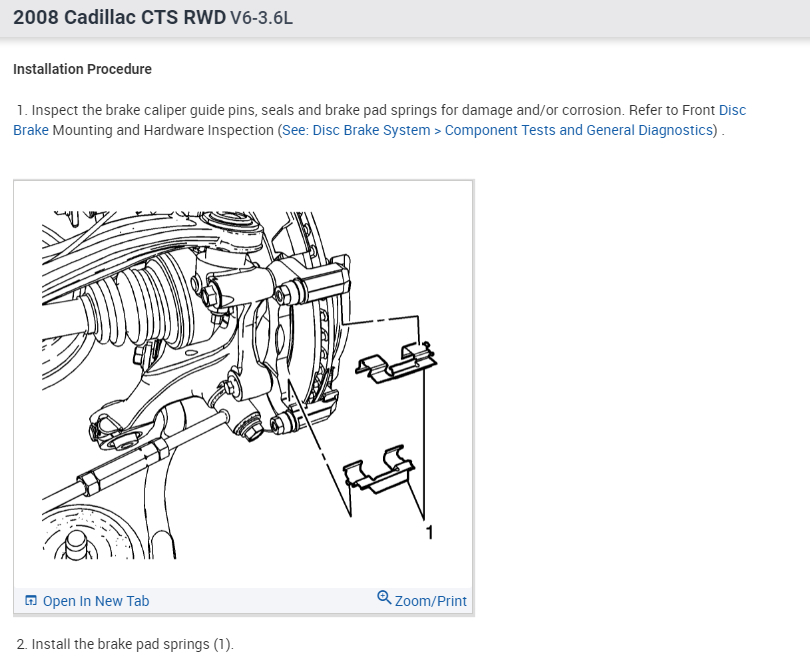Click the '2008 Cadillac CTS RWD' title
Screen dimensions: 810x672
(x=119, y=18)
